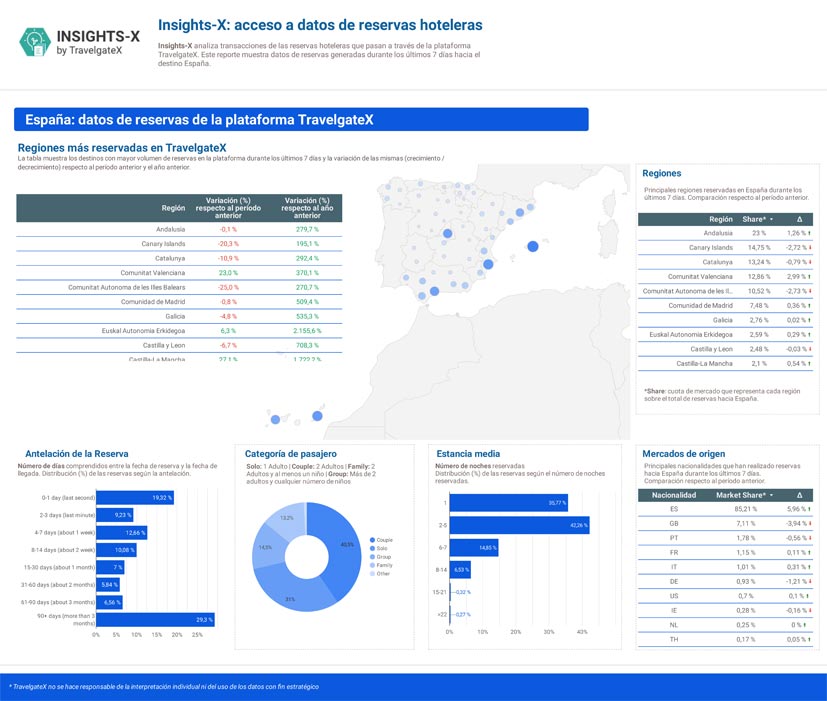The image size is (827, 701).
Task: Click the Madrid bubble on the map
Action: (x=447, y=233)
